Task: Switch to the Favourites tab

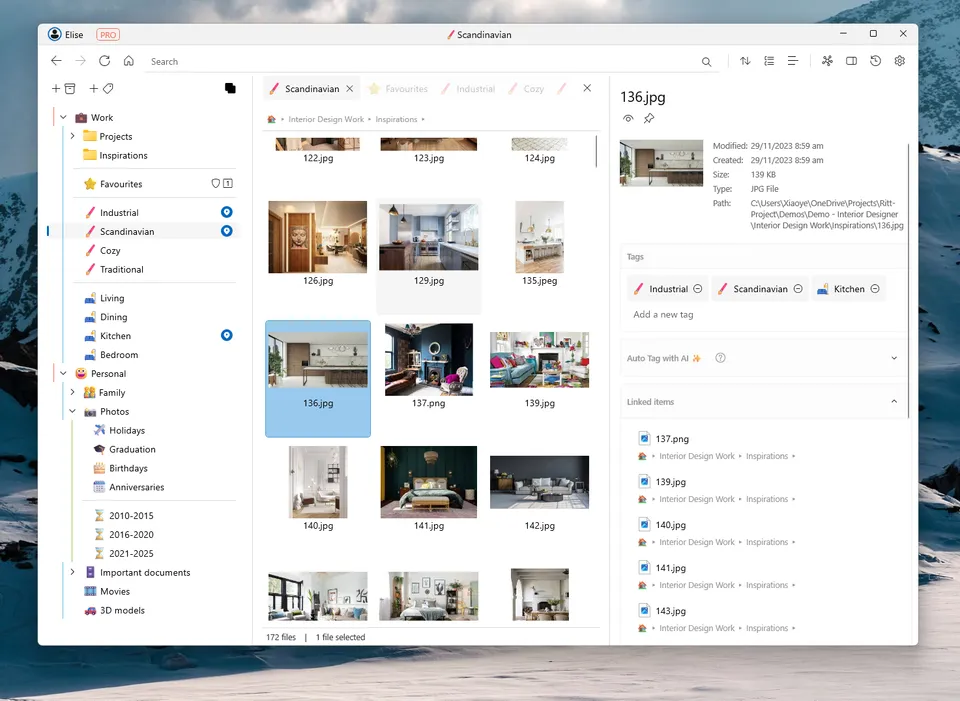Action: point(398,89)
